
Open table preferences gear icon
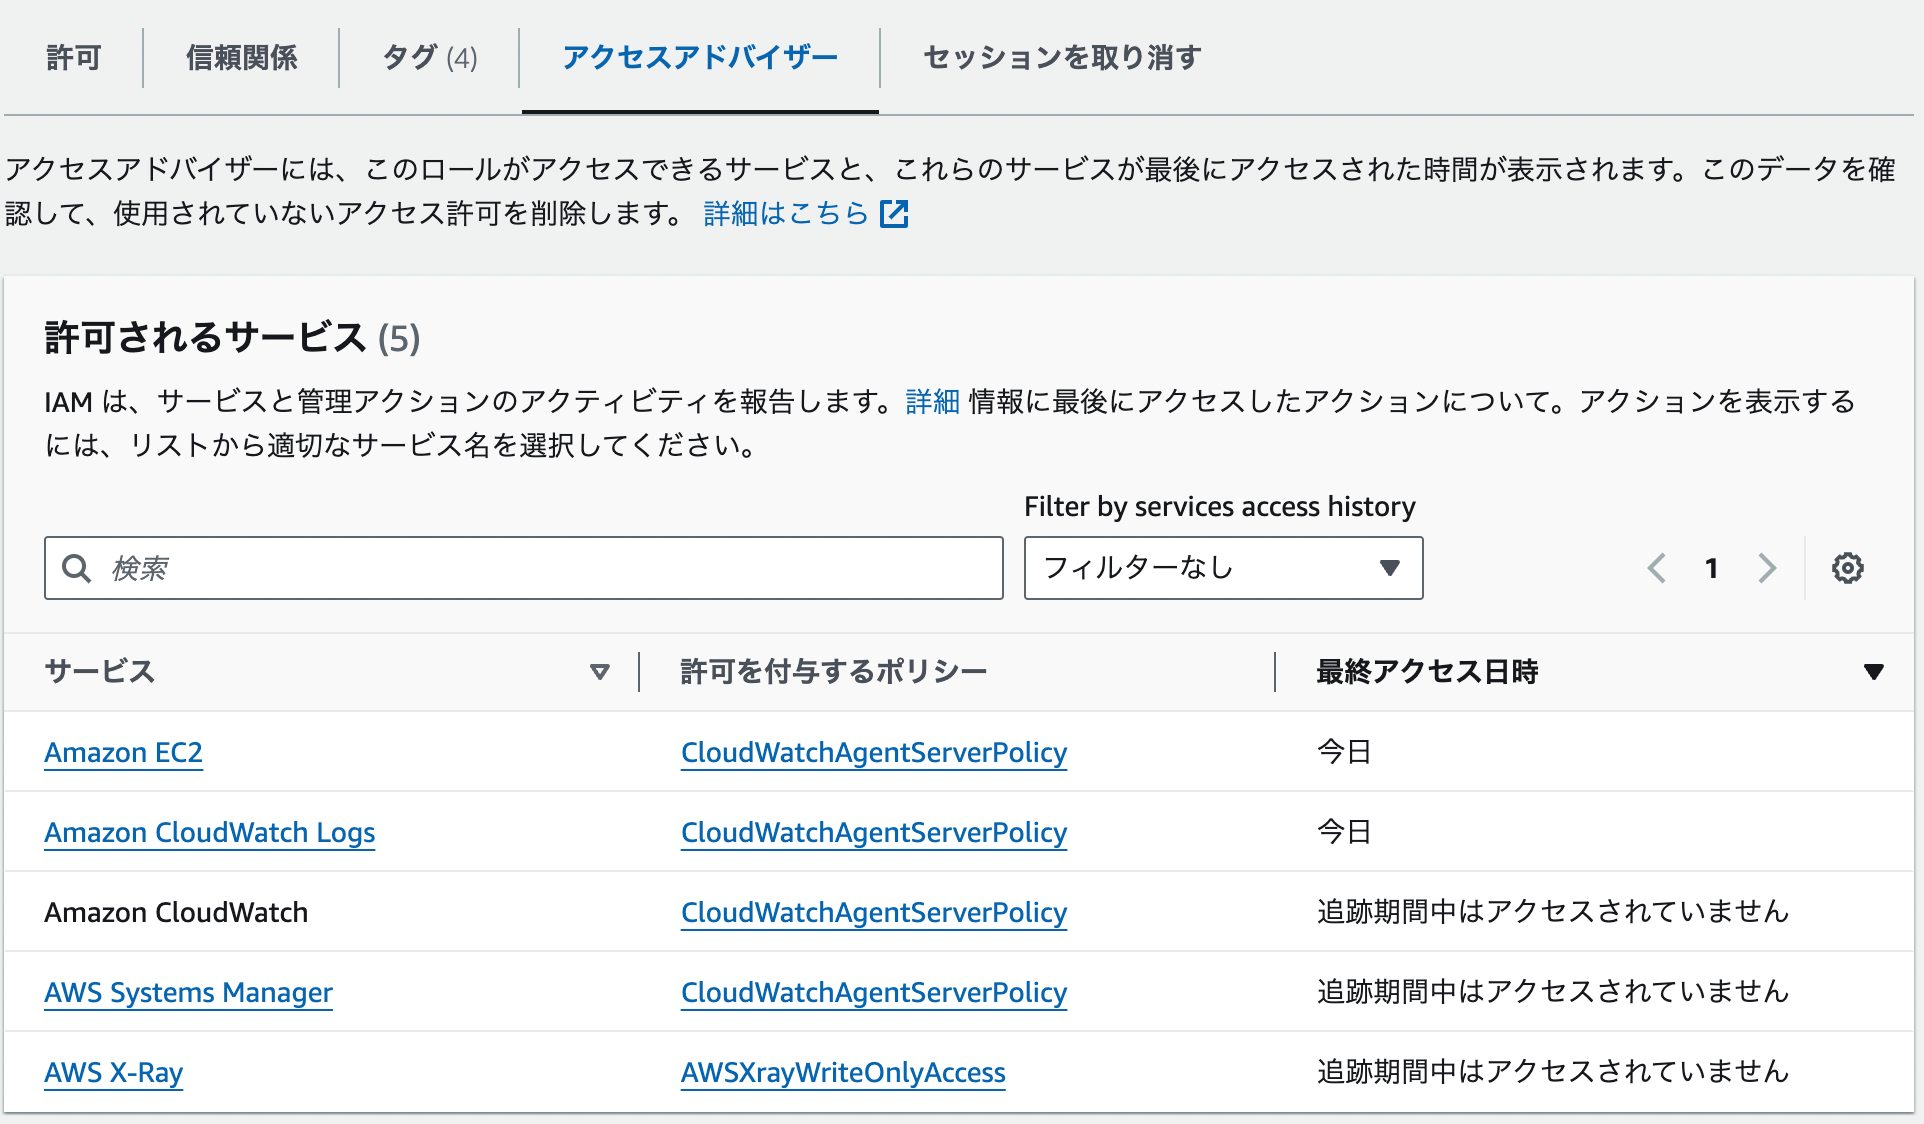[1848, 568]
